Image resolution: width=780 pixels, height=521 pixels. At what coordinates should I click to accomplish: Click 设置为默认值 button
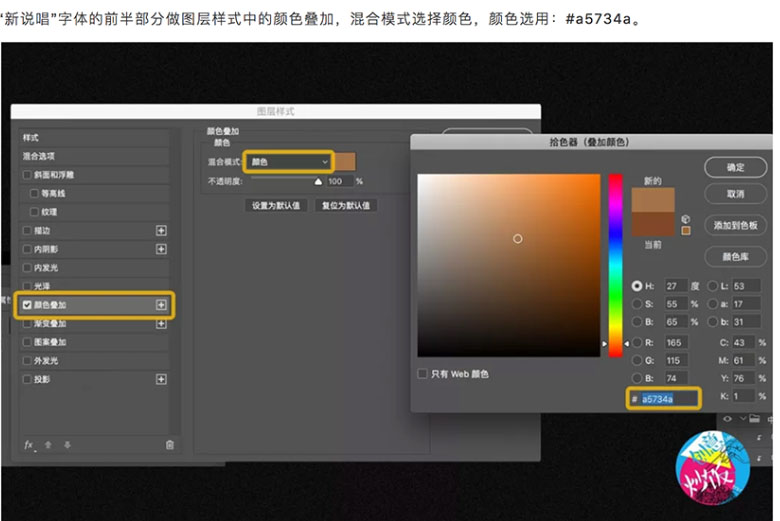point(276,206)
